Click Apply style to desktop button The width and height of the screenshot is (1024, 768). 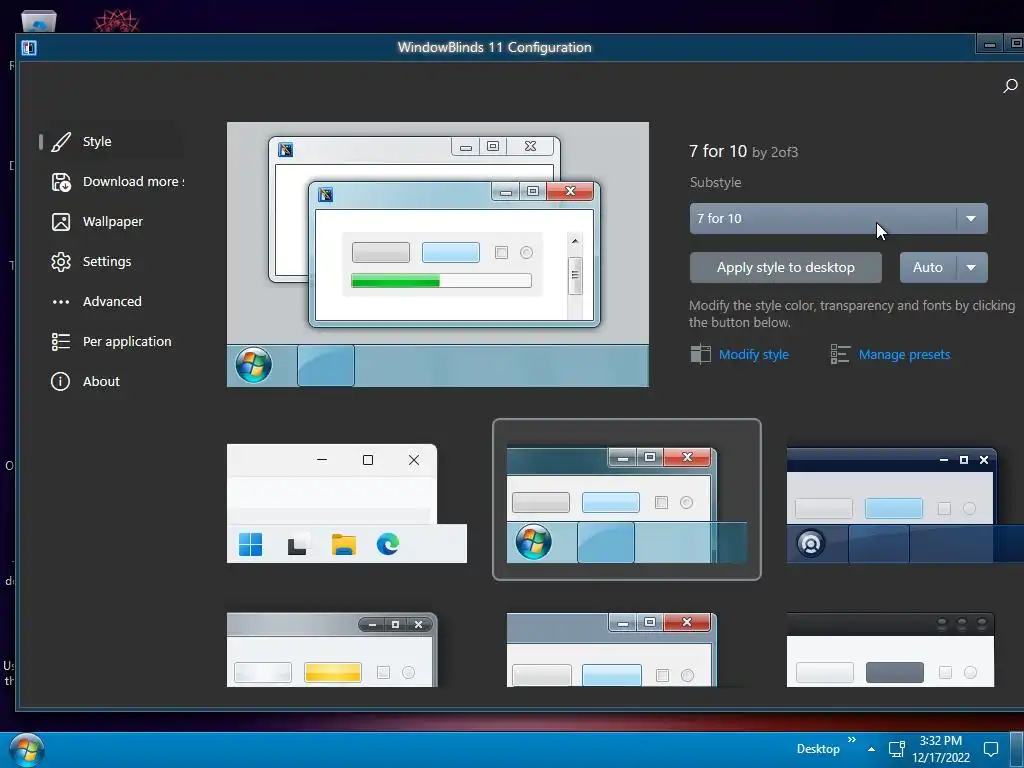pyautogui.click(x=786, y=268)
